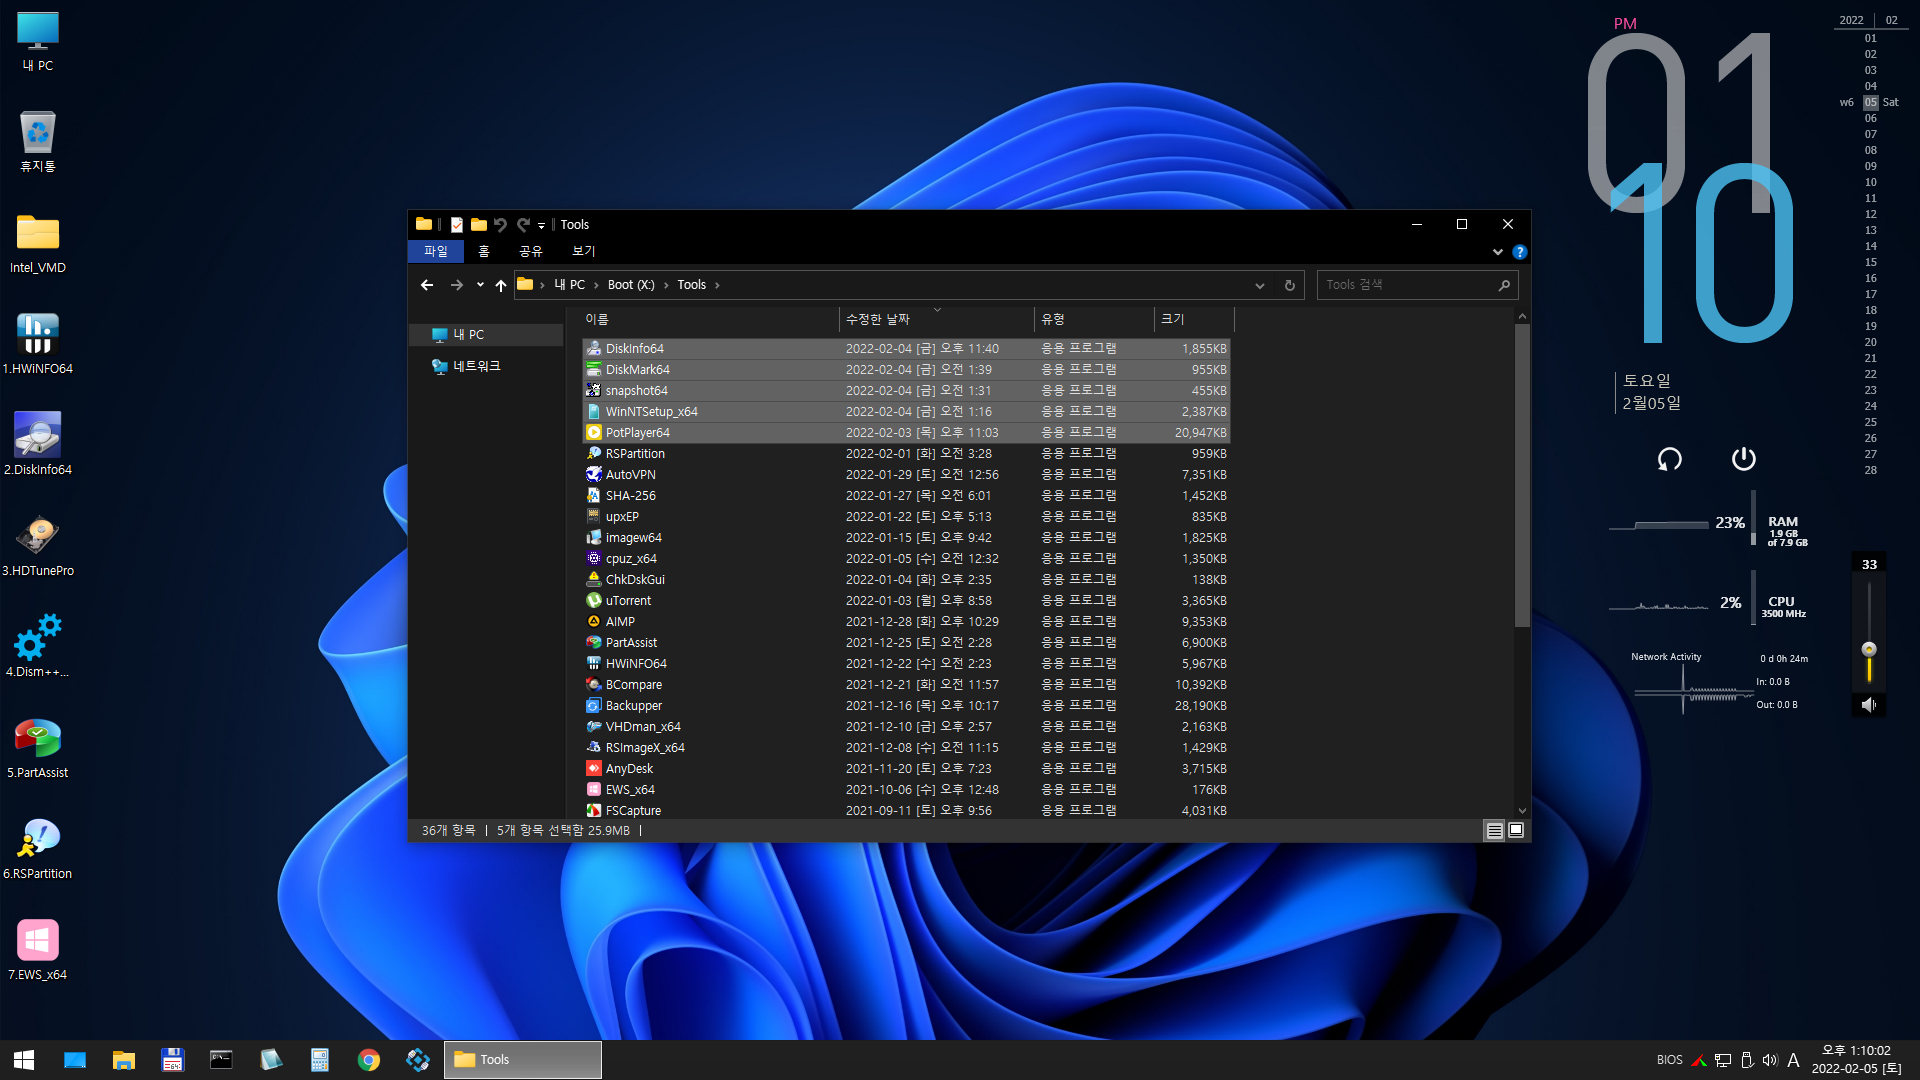Image resolution: width=1920 pixels, height=1080 pixels.
Task: Open the command prompt taskbar icon
Action: tap(221, 1060)
